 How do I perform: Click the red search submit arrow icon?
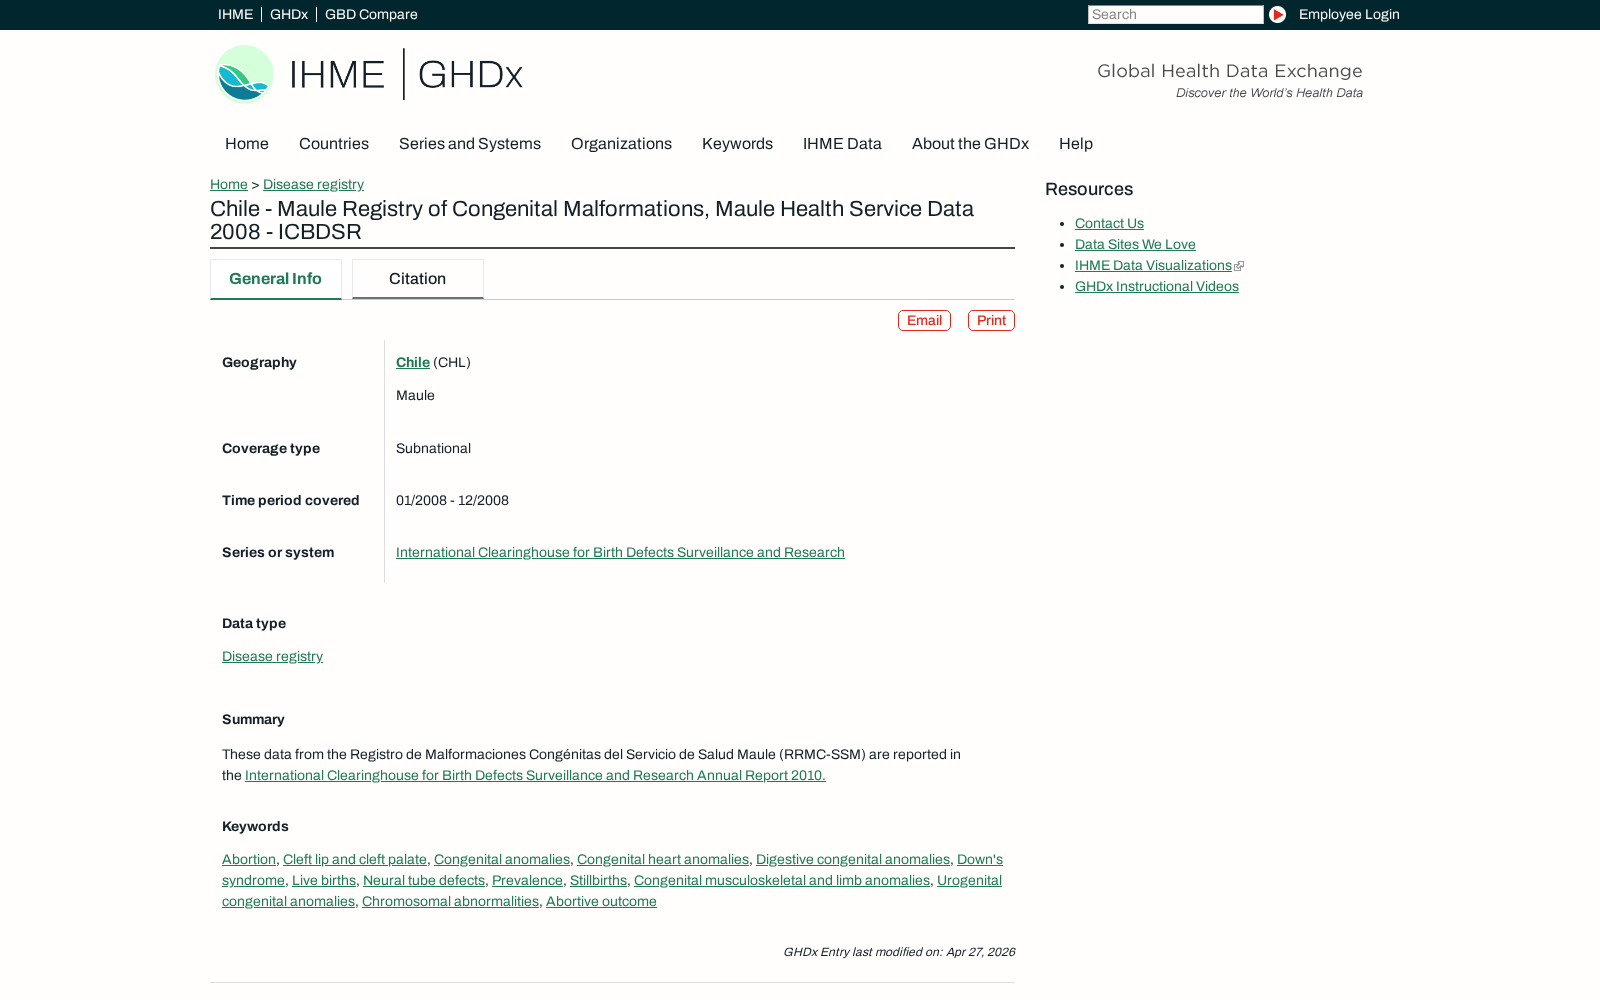pyautogui.click(x=1277, y=14)
